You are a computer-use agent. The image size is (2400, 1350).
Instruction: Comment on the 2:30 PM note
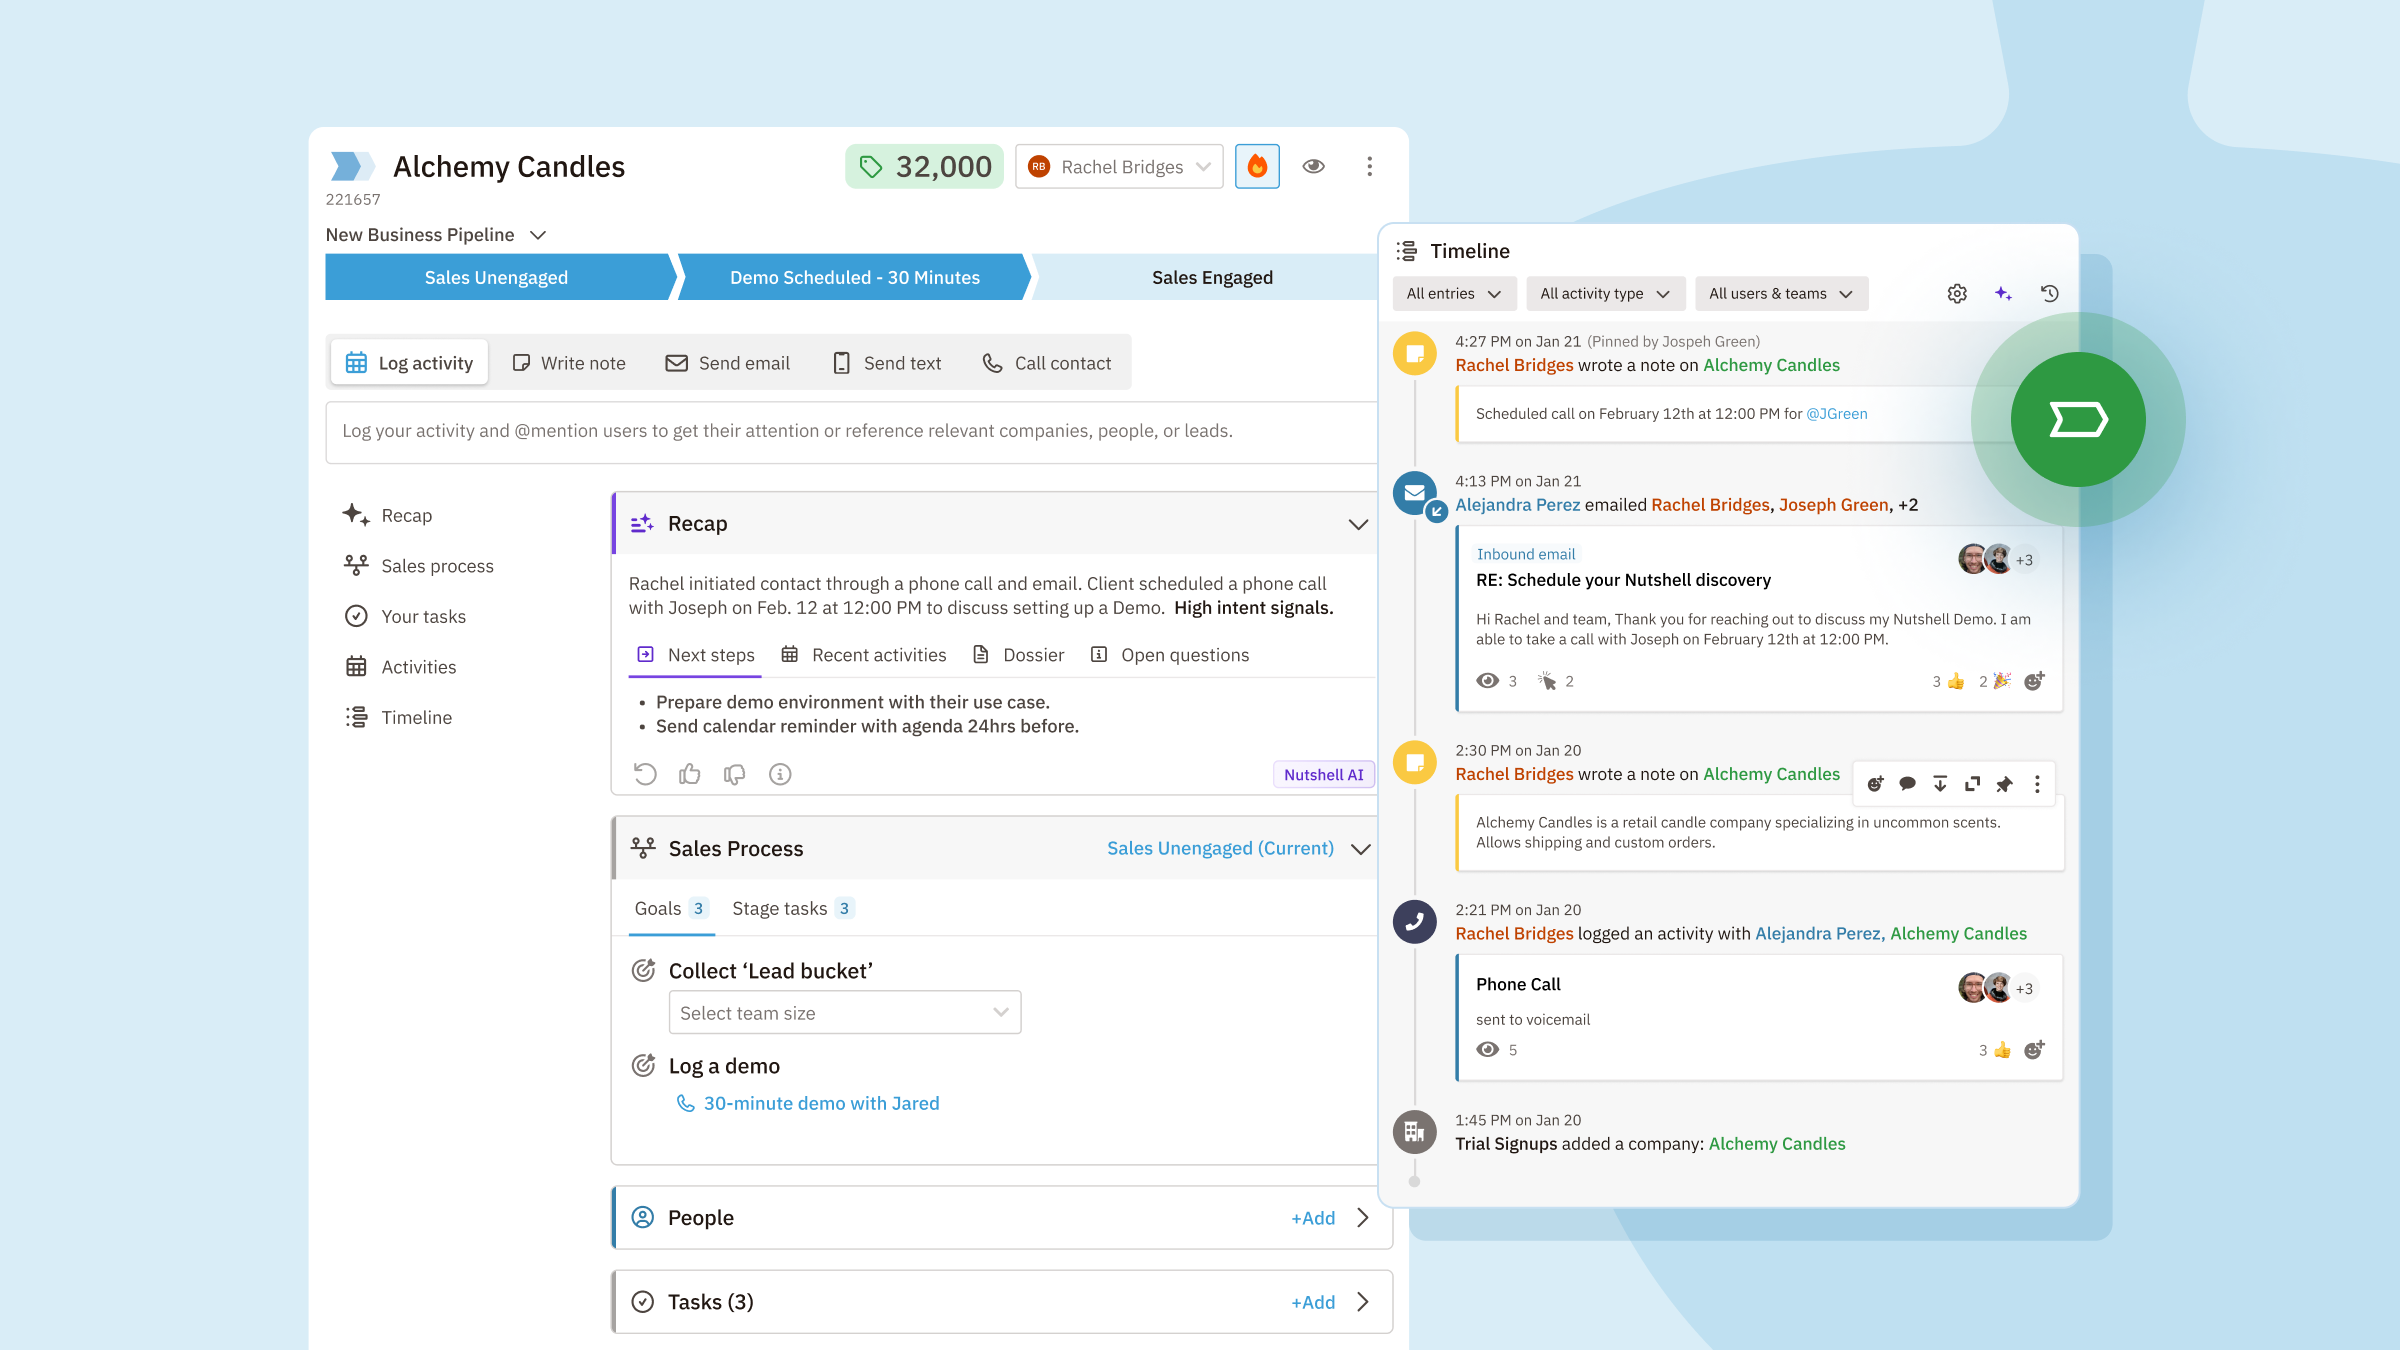pyautogui.click(x=1907, y=784)
